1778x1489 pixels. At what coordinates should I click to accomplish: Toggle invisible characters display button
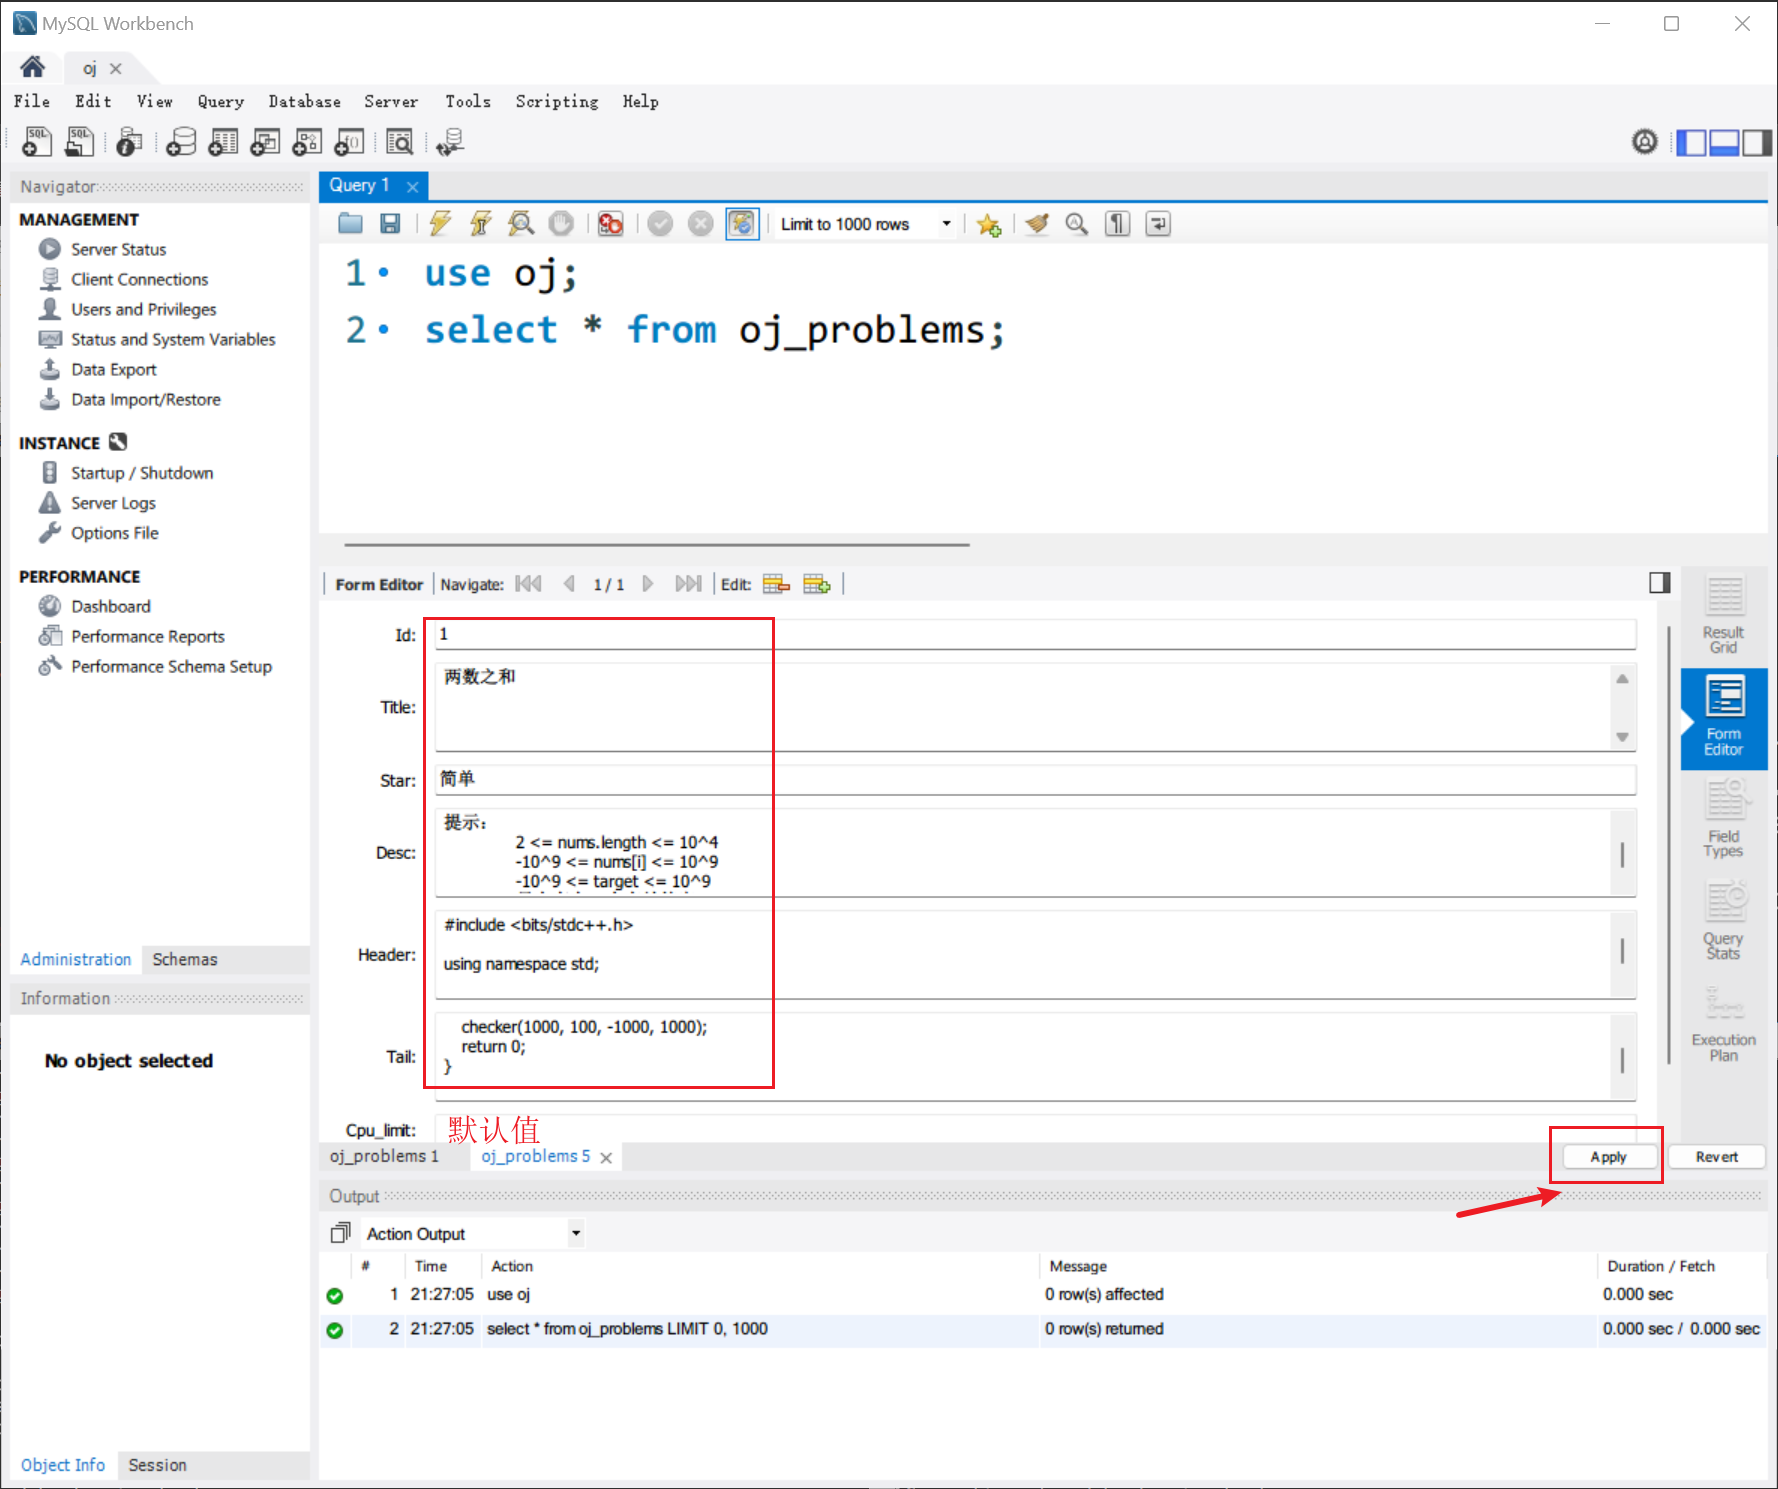tap(1117, 224)
